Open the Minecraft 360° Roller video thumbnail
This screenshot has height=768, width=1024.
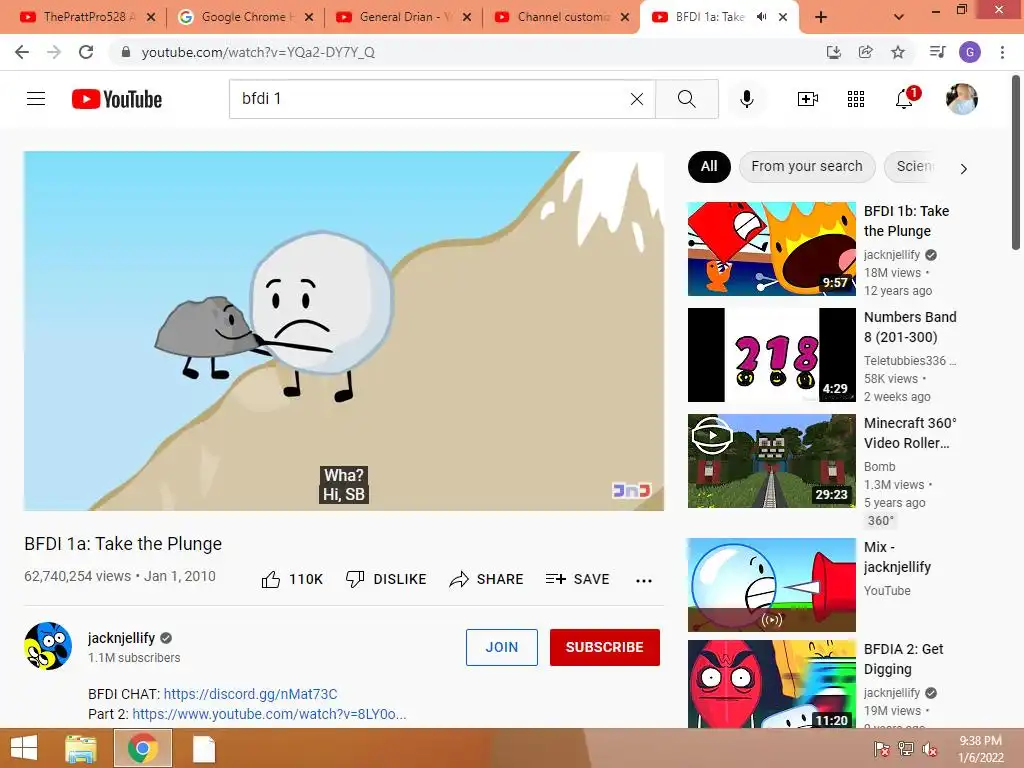click(x=771, y=460)
